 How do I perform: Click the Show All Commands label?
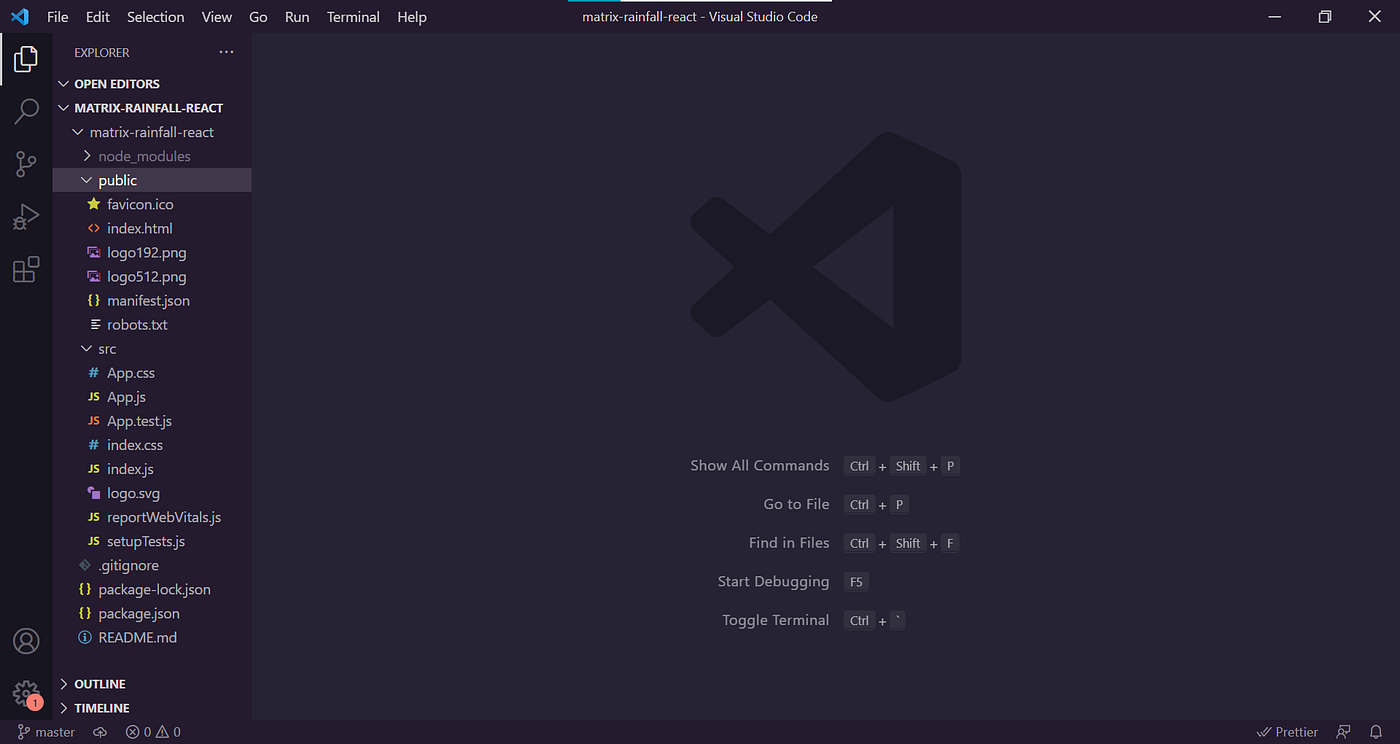[x=760, y=466]
